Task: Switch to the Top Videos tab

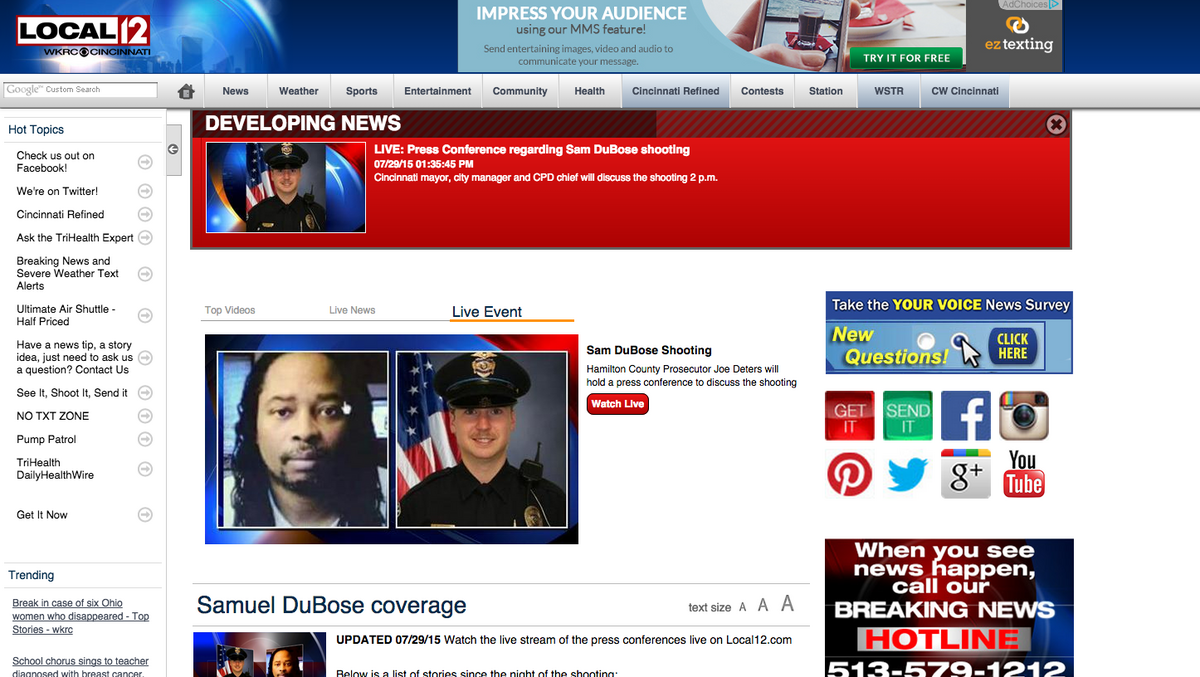Action: coord(230,310)
